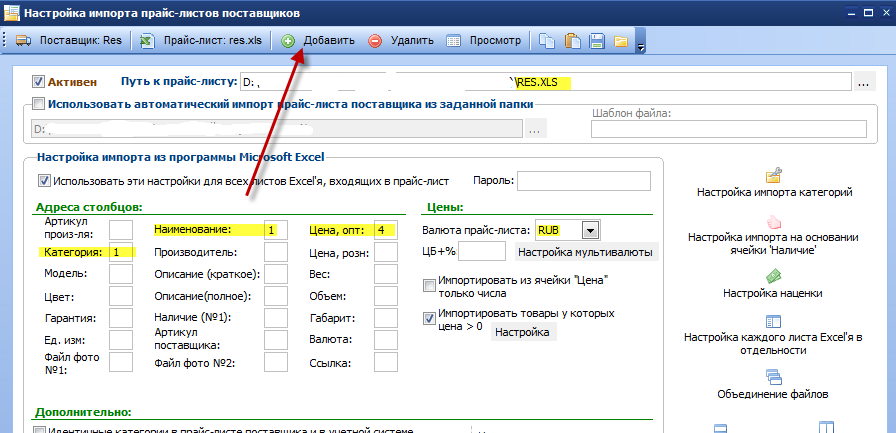This screenshot has width=896, height=433.
Task: Click Настройка наценки label
Action: (x=773, y=293)
